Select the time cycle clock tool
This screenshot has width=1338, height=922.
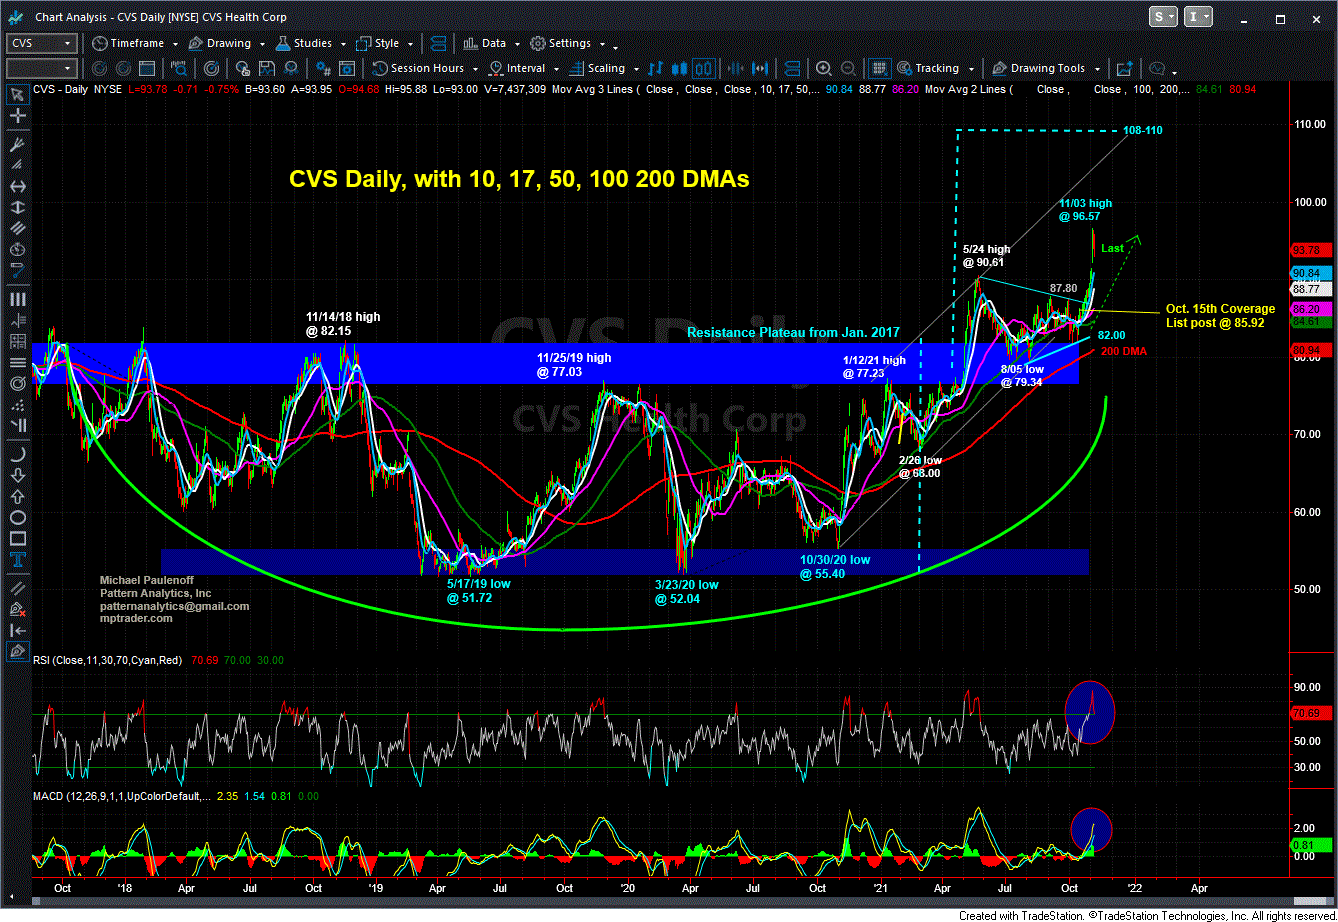tap(17, 248)
